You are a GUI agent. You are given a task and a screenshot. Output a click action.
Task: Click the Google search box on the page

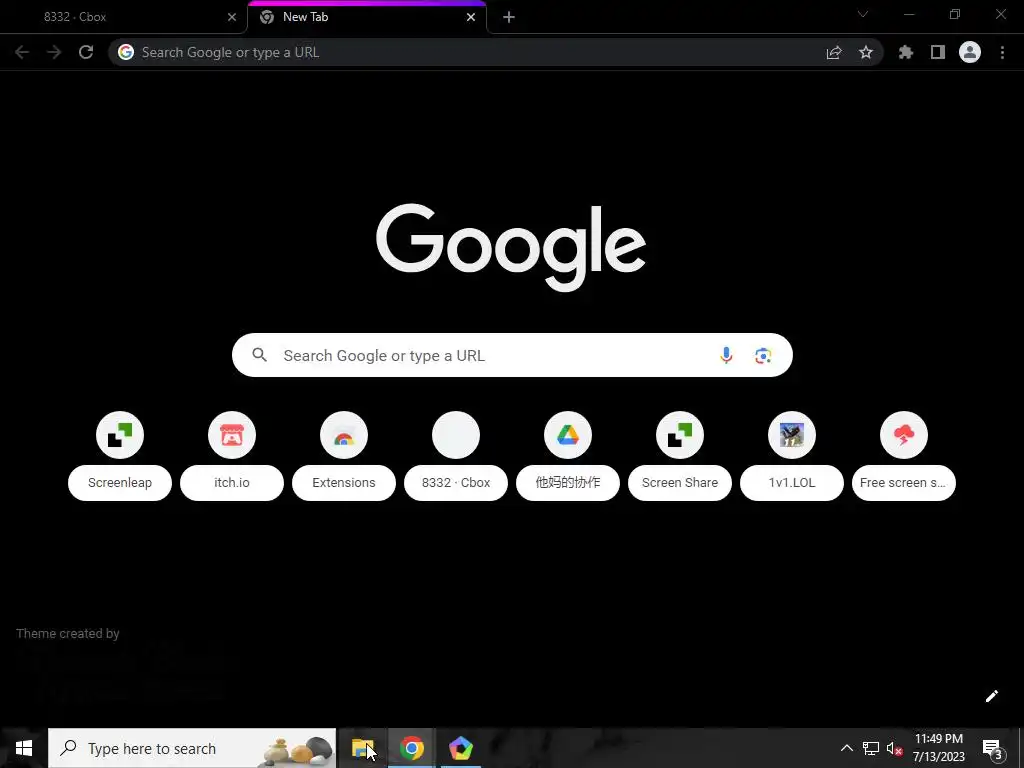click(x=512, y=355)
